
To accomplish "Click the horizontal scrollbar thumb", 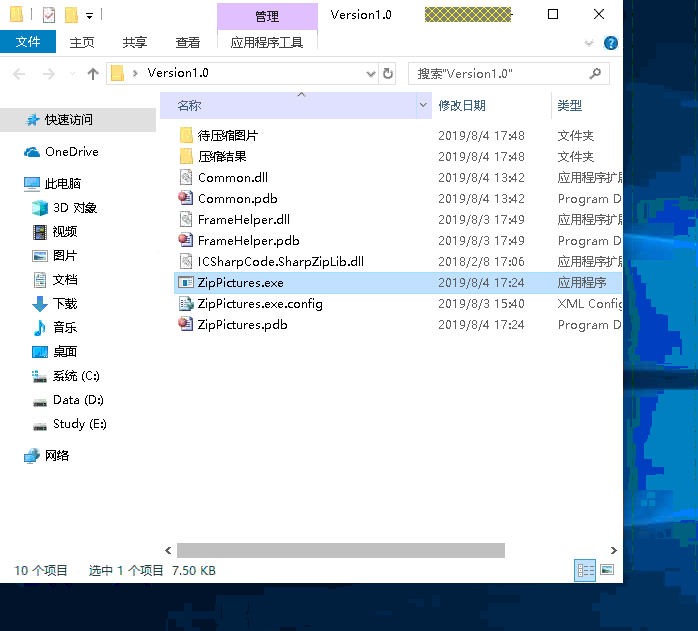I will pyautogui.click(x=341, y=550).
